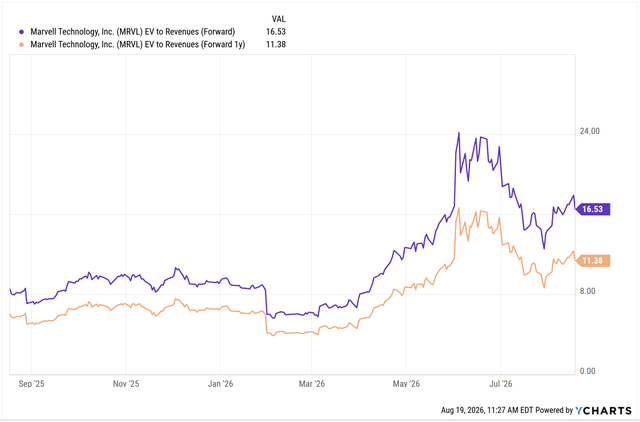Click the legend value 11.38 under VAL
The height and width of the screenshot is (422, 640).
tap(276, 44)
